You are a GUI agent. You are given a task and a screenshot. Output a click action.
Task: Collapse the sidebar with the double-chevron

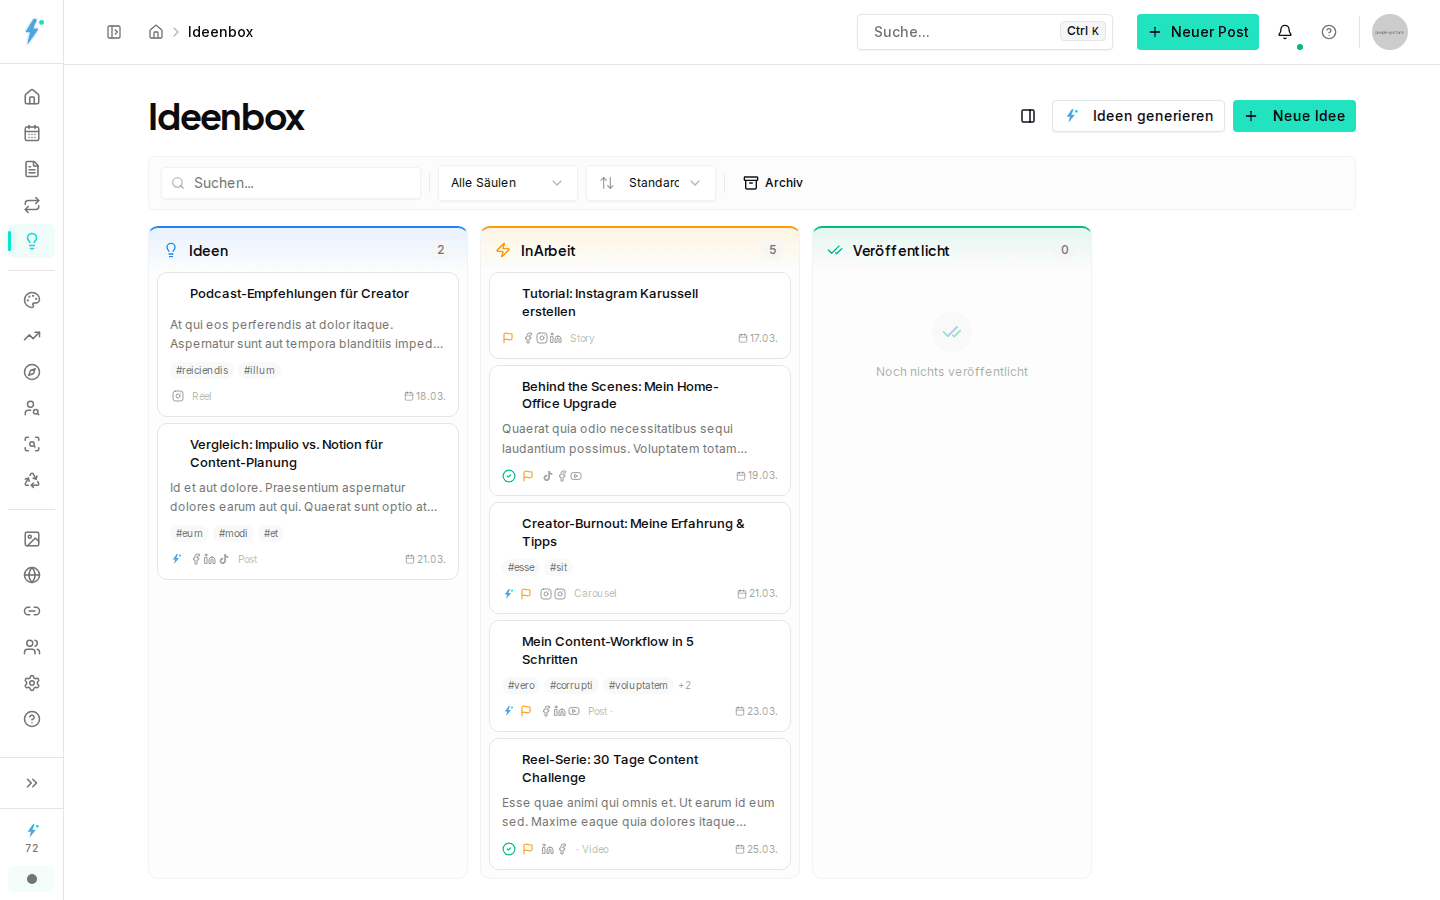(31, 783)
